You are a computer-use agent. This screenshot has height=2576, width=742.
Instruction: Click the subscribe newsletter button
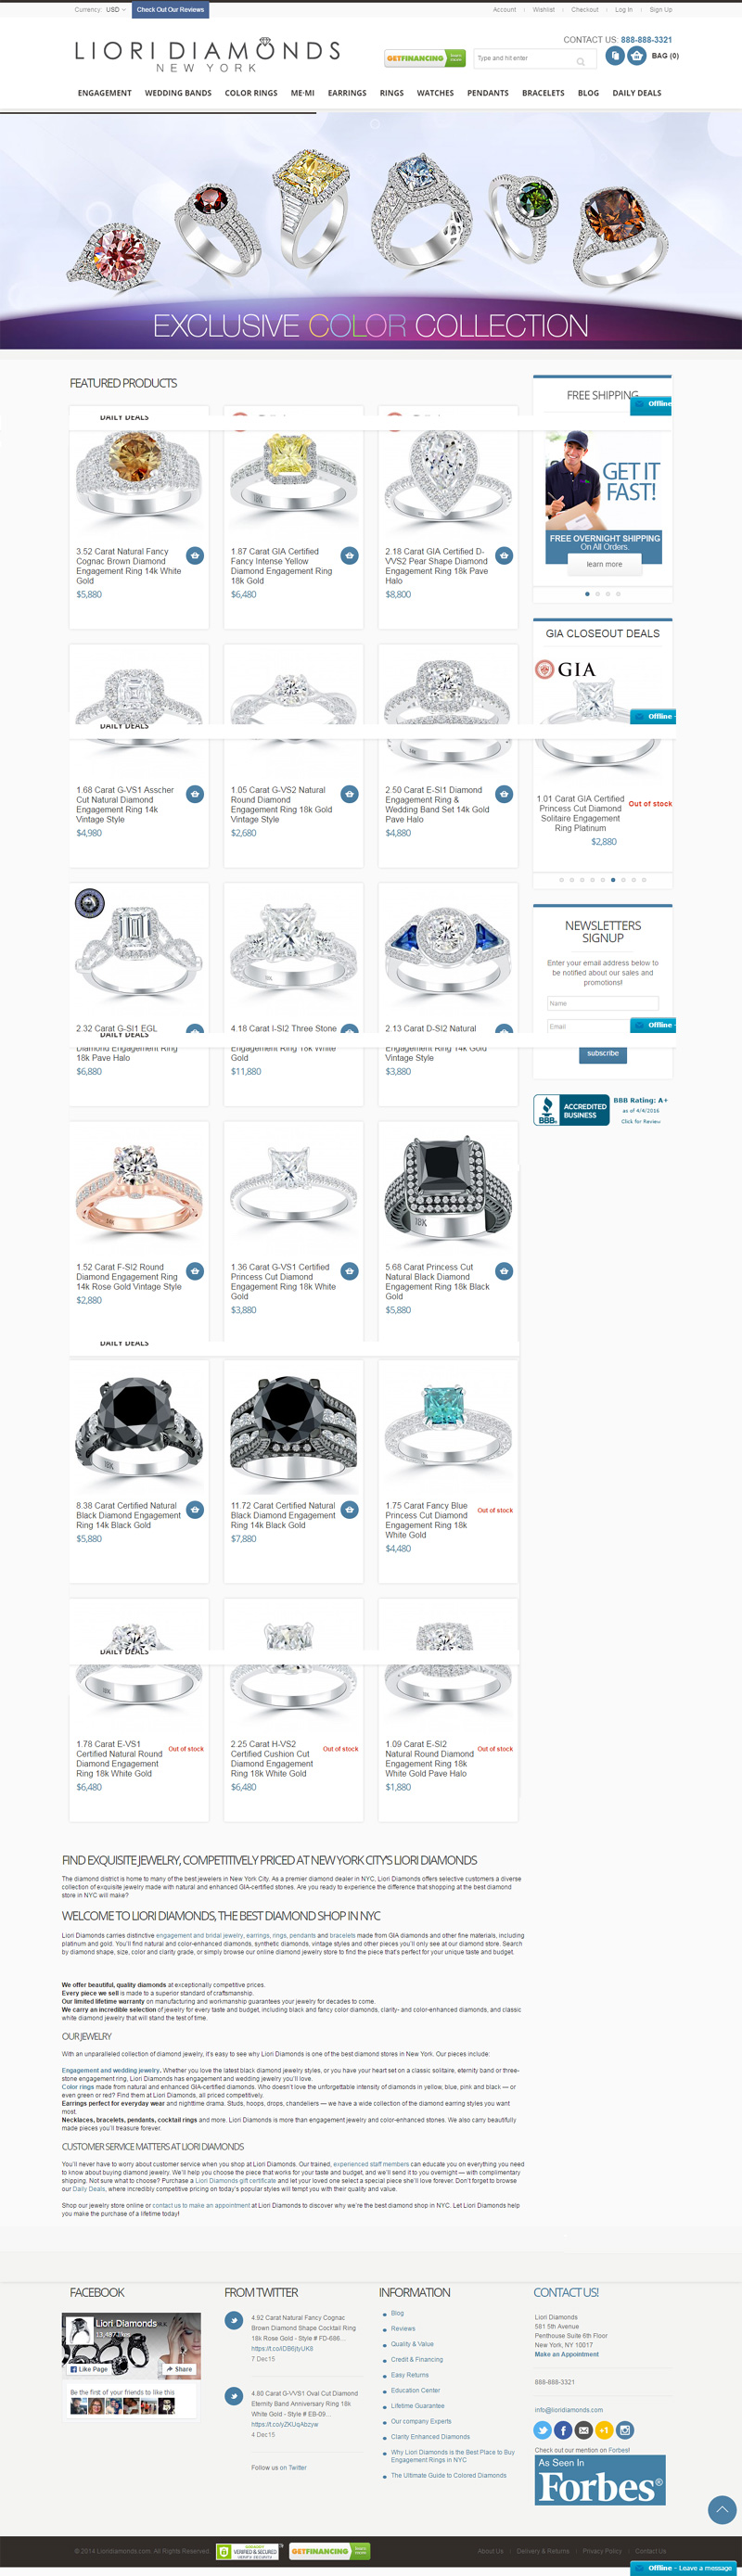[x=603, y=1053]
